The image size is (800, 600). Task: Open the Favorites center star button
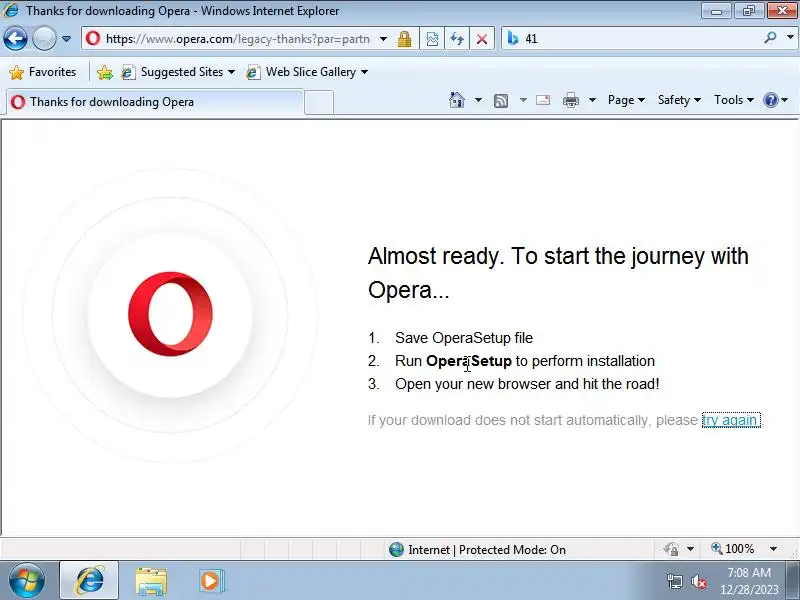coord(42,72)
